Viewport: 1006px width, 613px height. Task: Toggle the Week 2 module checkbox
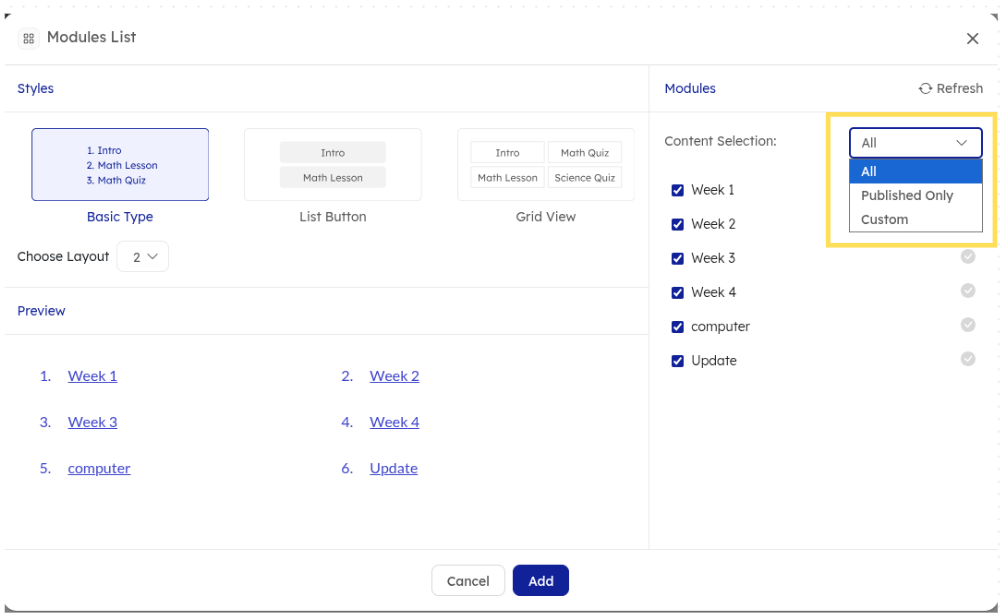(678, 224)
